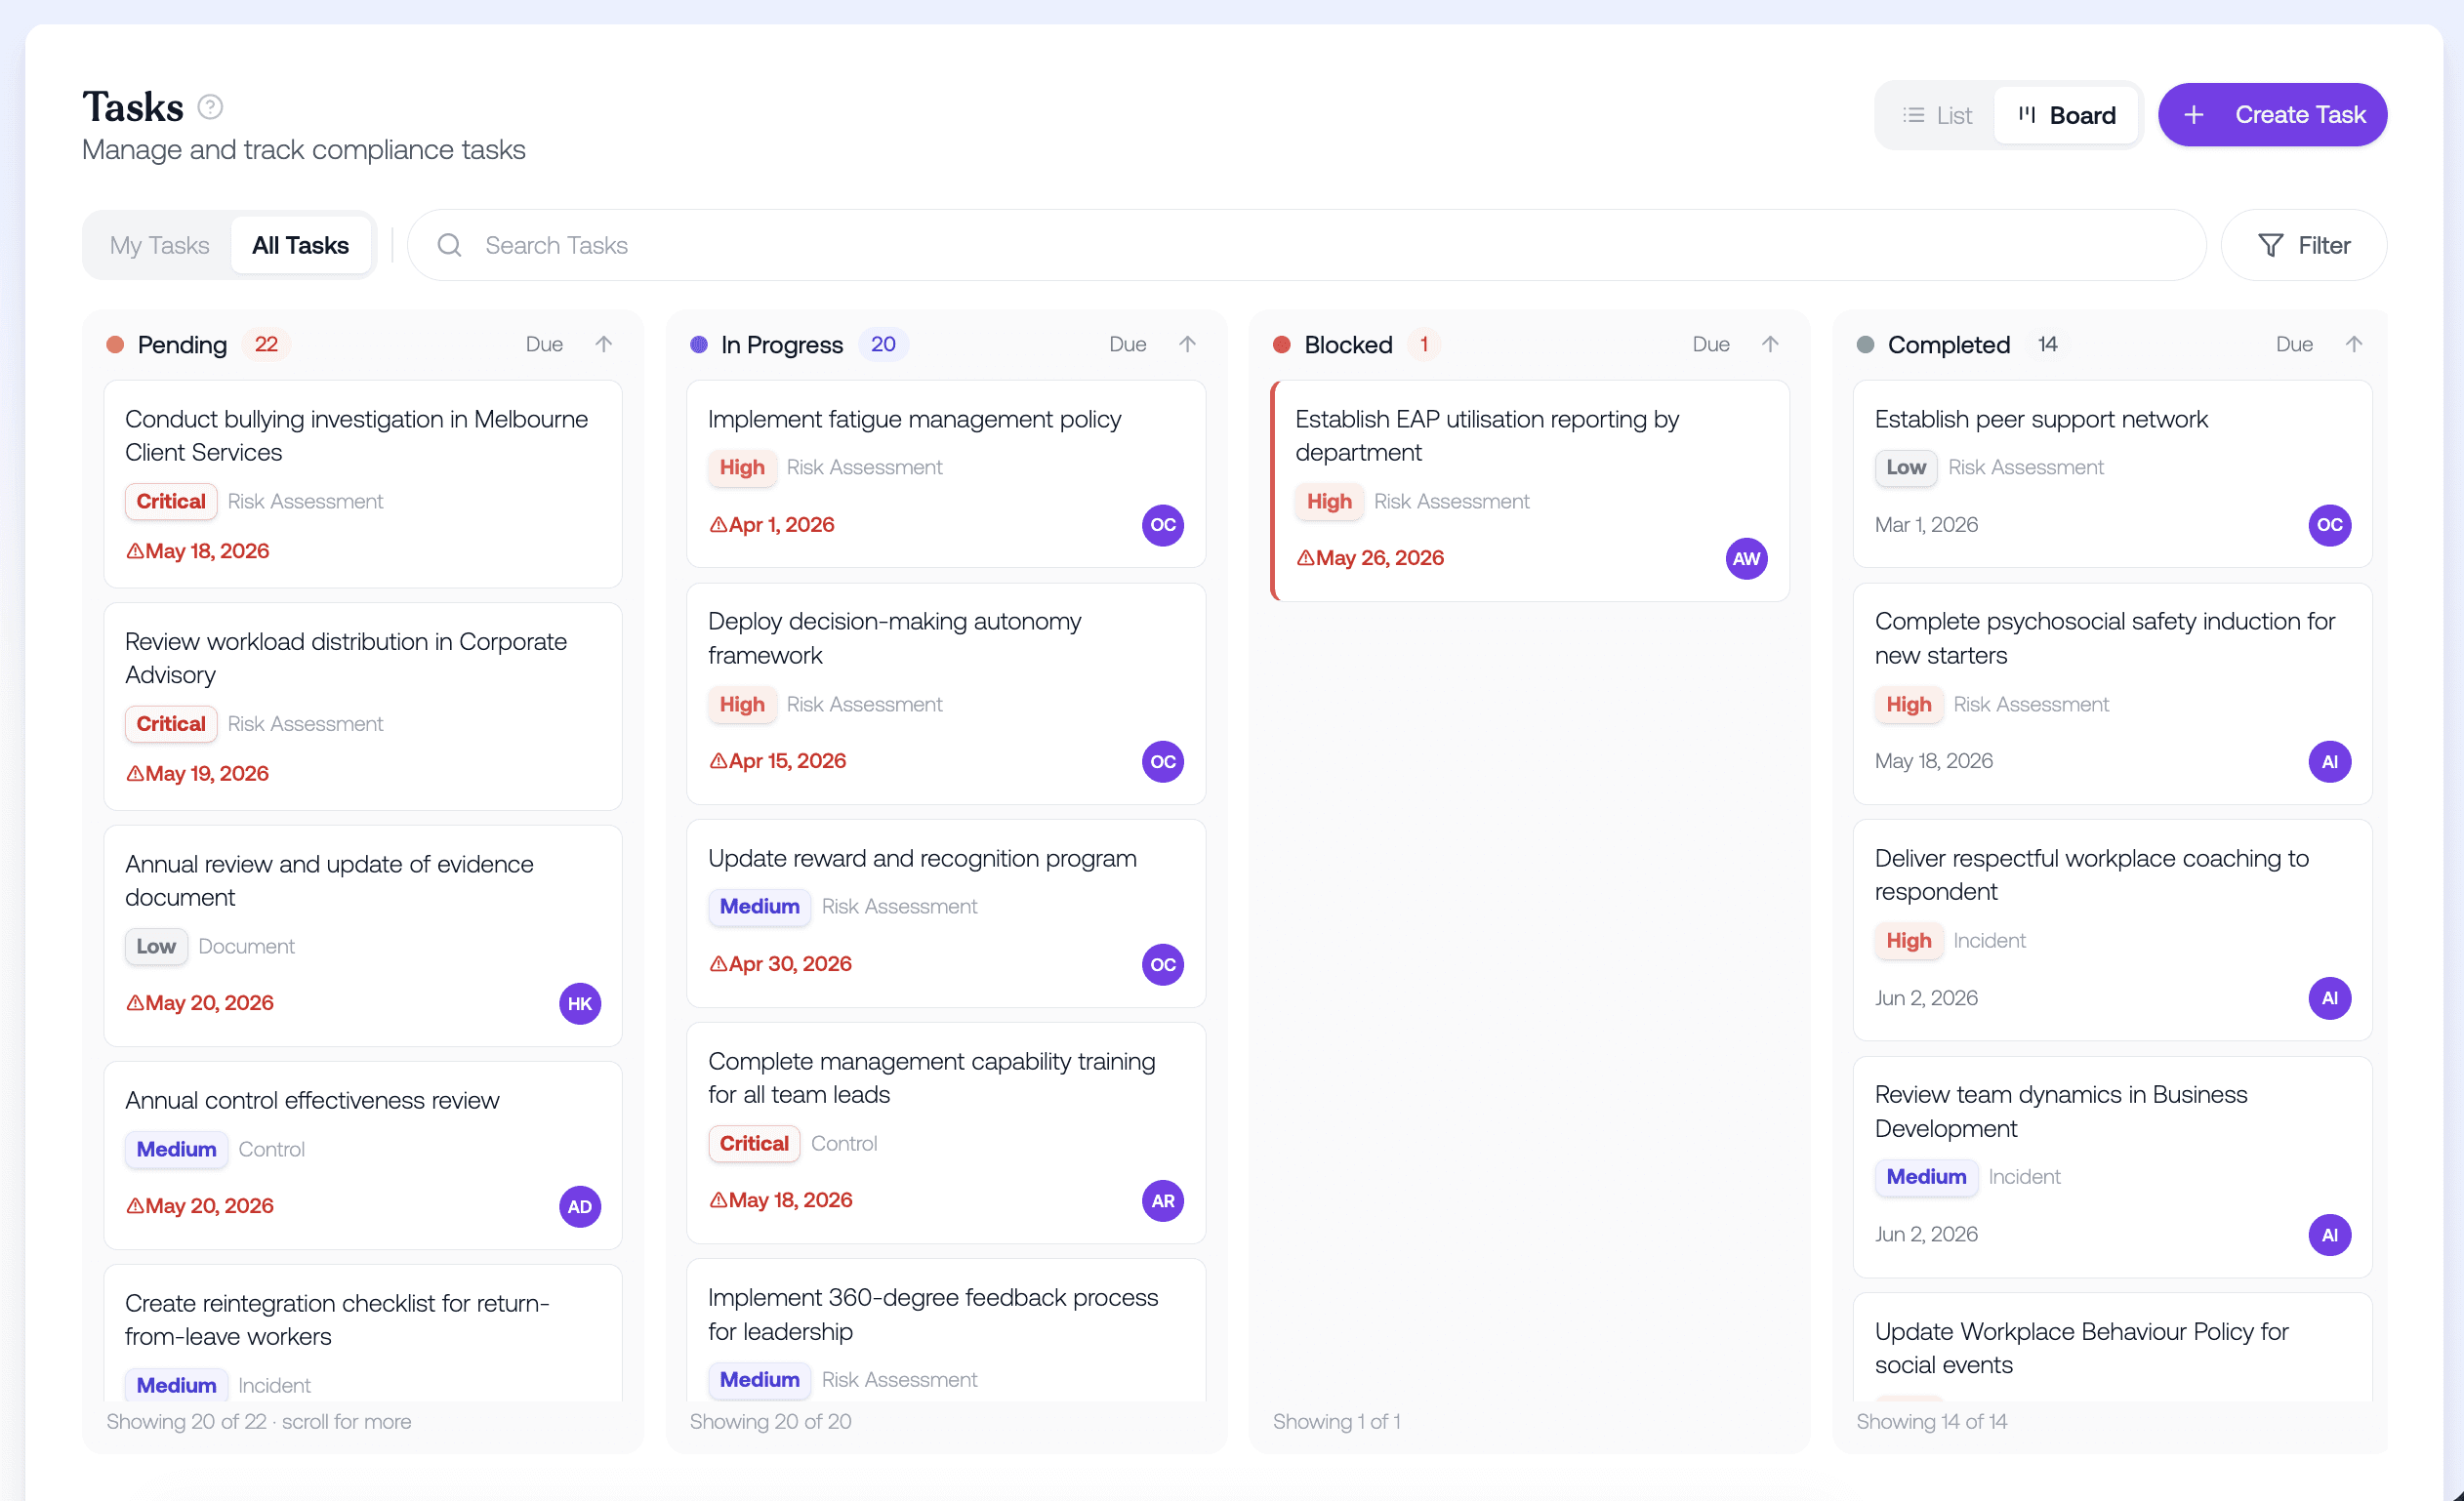The image size is (2464, 1501).
Task: Focus the Search Tasks input field
Action: [1306, 245]
